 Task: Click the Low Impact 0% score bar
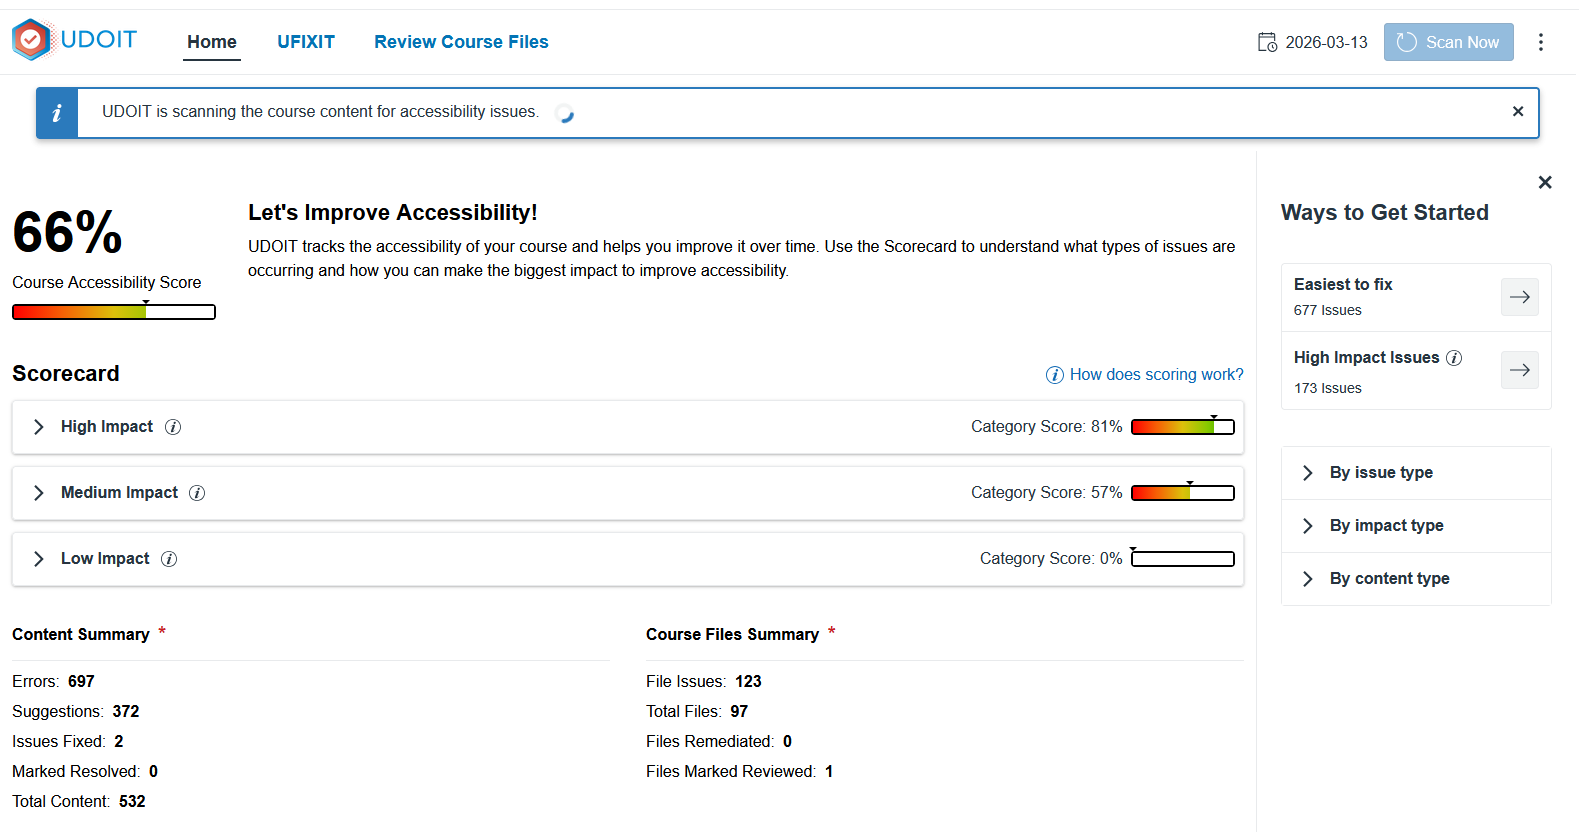point(1183,559)
